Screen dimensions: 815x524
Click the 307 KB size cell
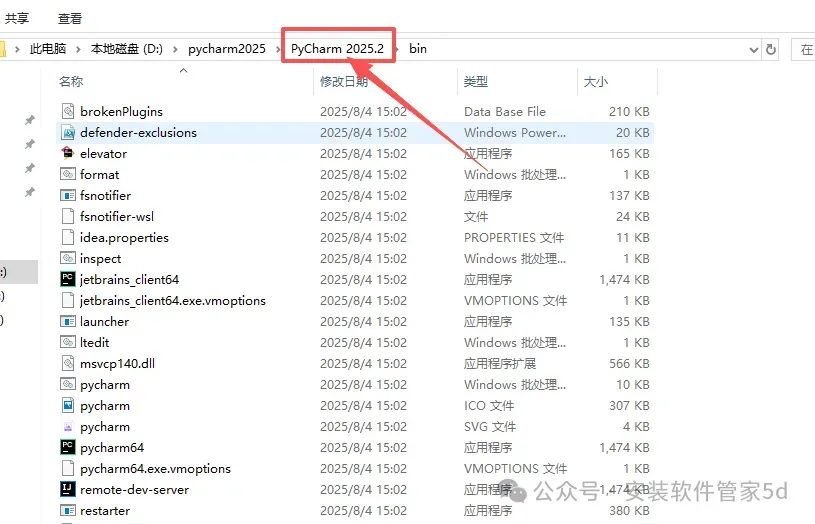[629, 405]
